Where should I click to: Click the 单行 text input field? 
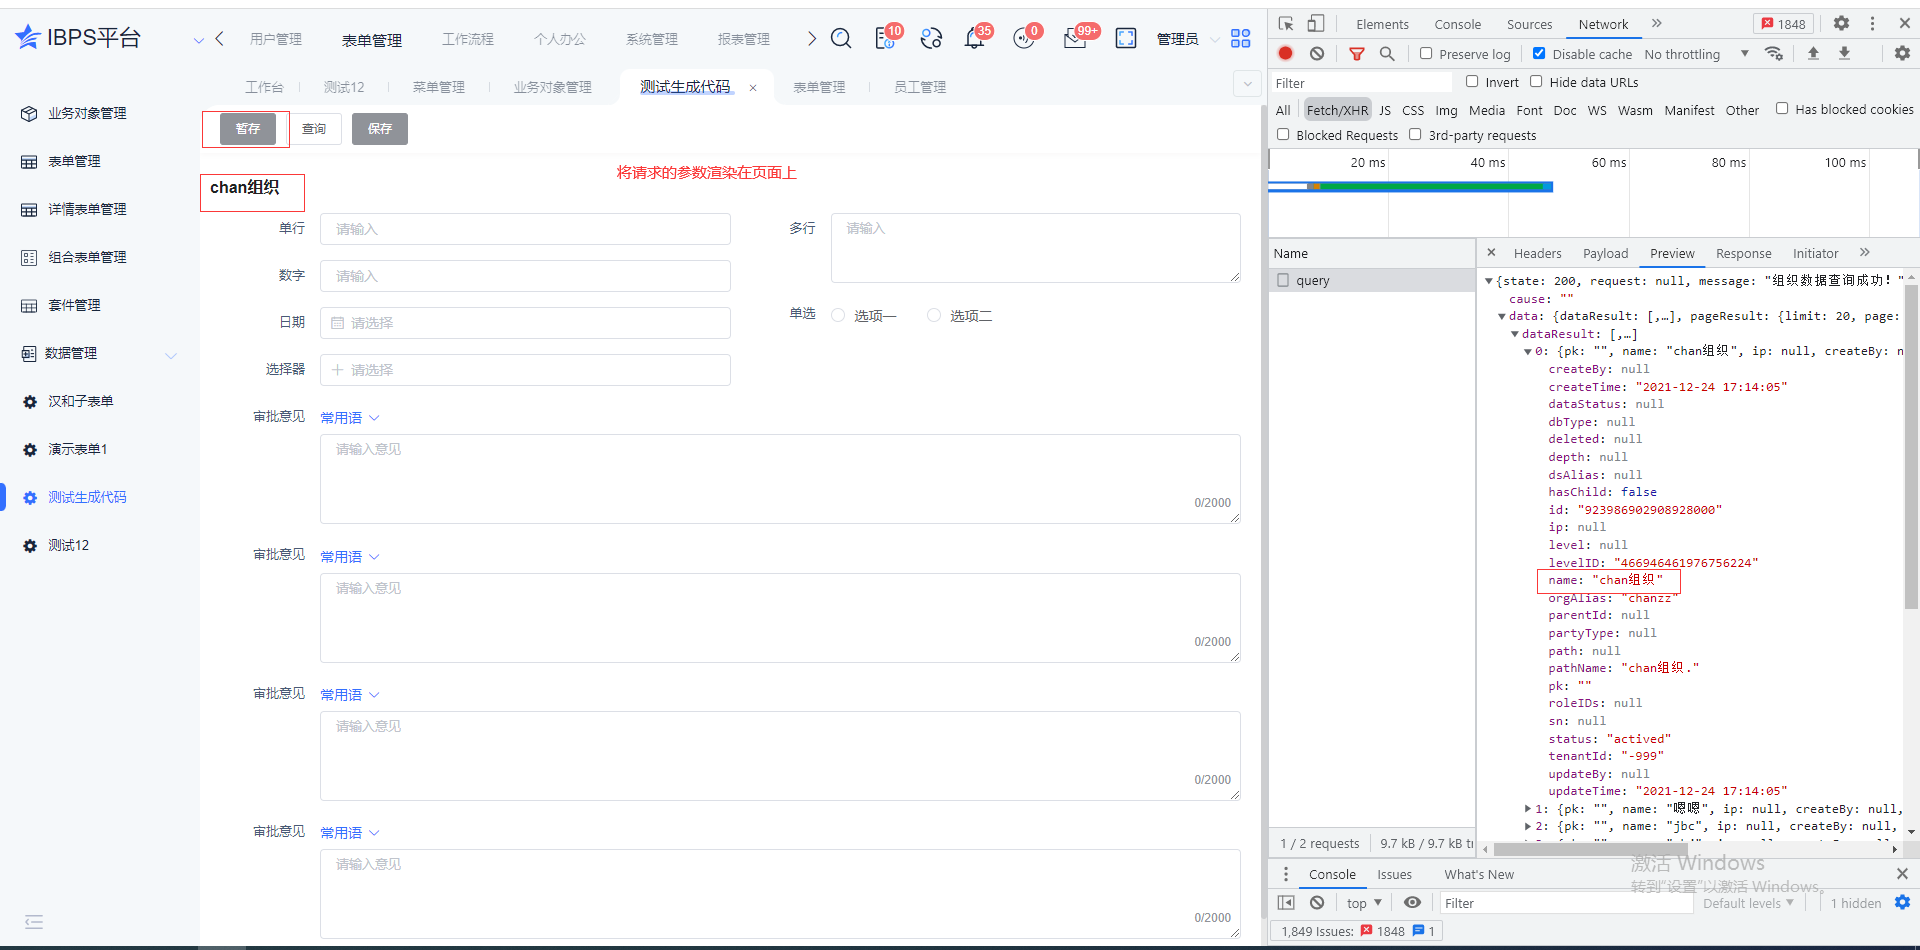click(525, 229)
